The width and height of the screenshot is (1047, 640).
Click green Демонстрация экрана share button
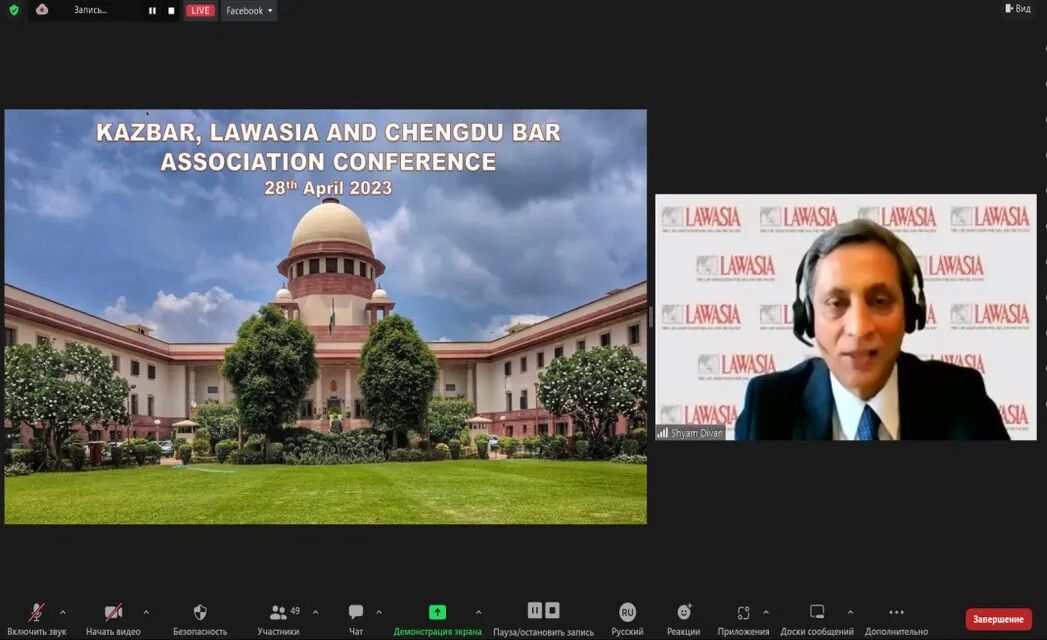click(x=437, y=619)
